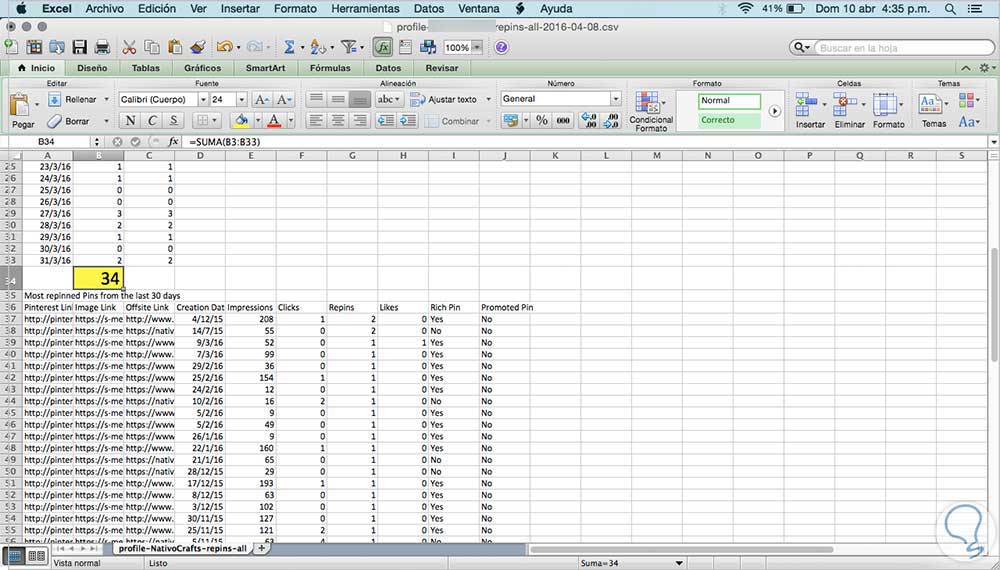Toggle bold N formatting
Image resolution: width=1000 pixels, height=570 pixels.
pos(130,121)
